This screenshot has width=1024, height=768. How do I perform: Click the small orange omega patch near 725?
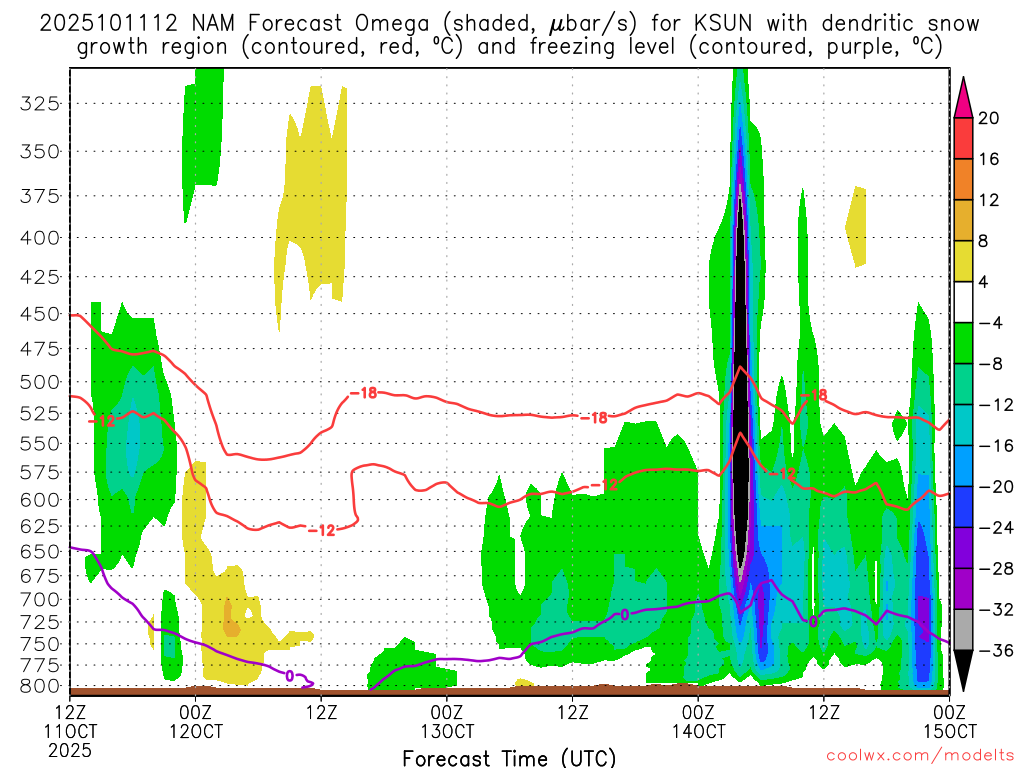click(x=230, y=620)
